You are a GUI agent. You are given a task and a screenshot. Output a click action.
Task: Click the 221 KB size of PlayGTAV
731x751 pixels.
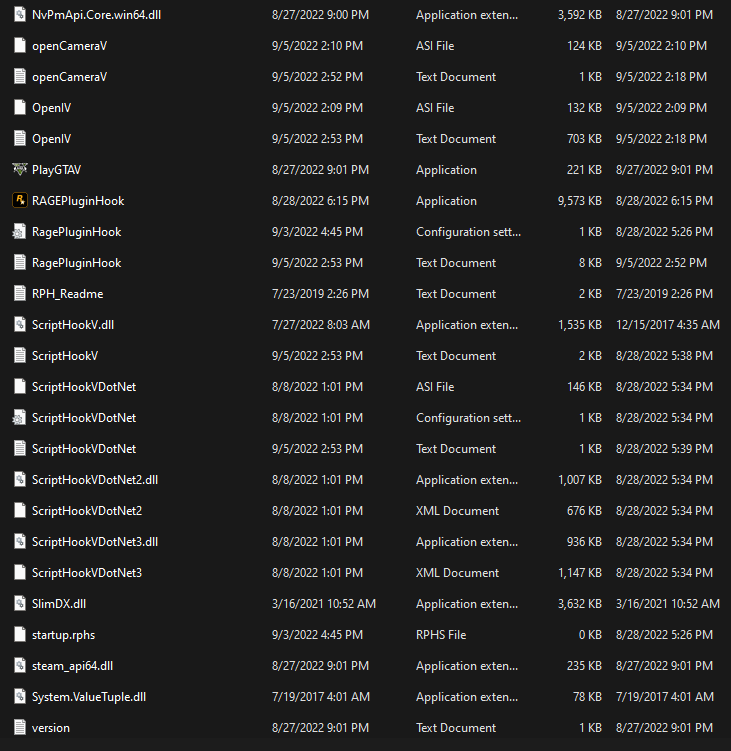(x=584, y=170)
